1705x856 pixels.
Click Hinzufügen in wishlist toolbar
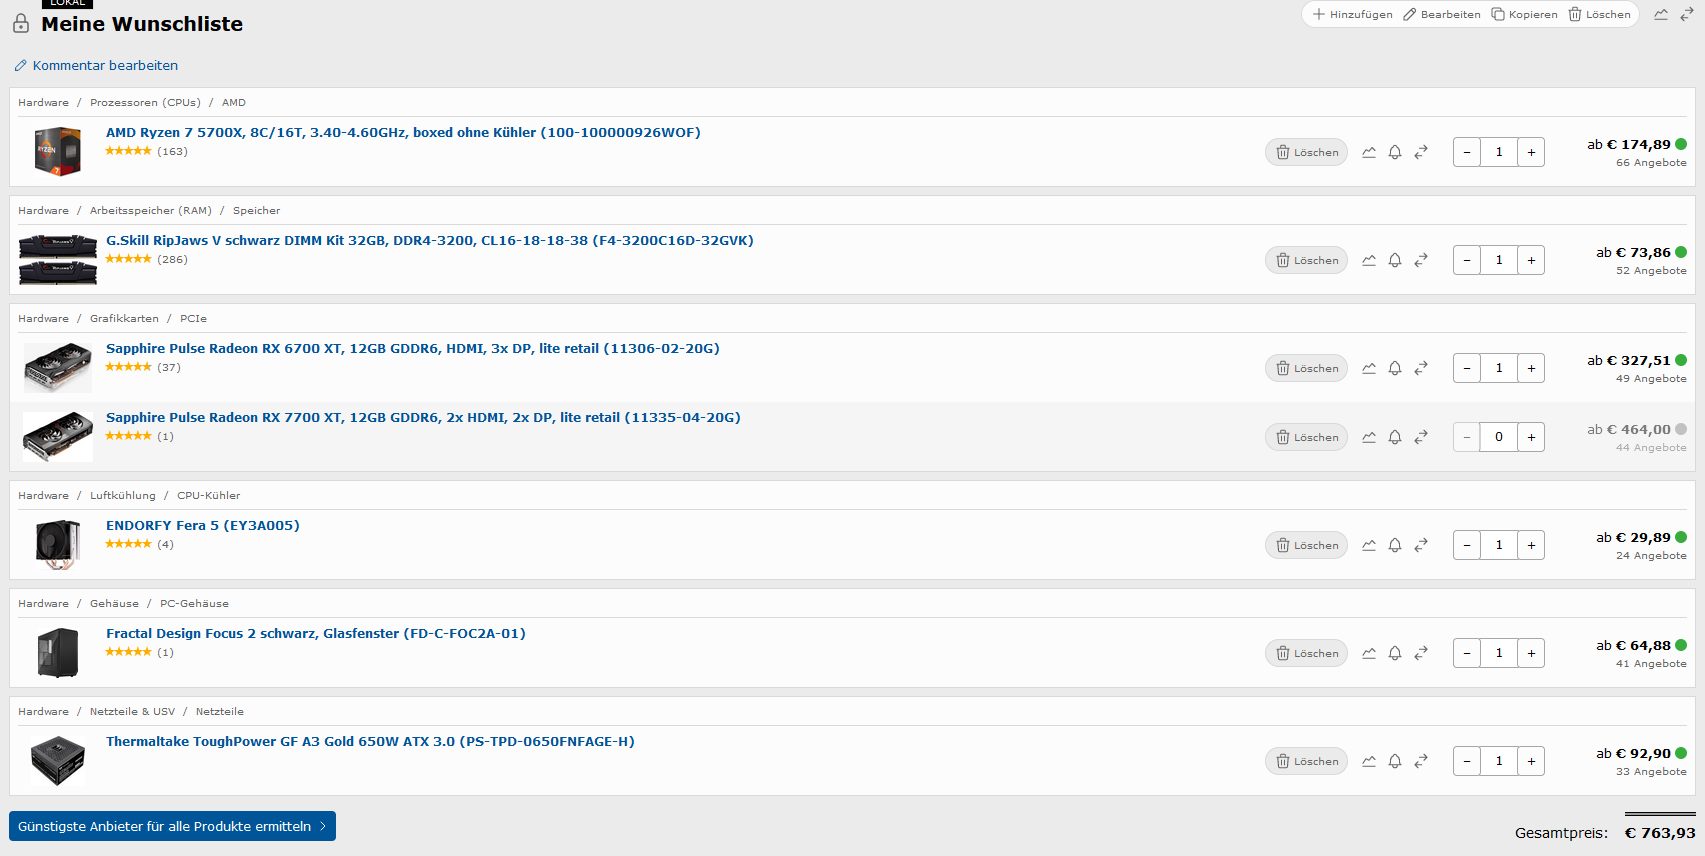click(1353, 14)
